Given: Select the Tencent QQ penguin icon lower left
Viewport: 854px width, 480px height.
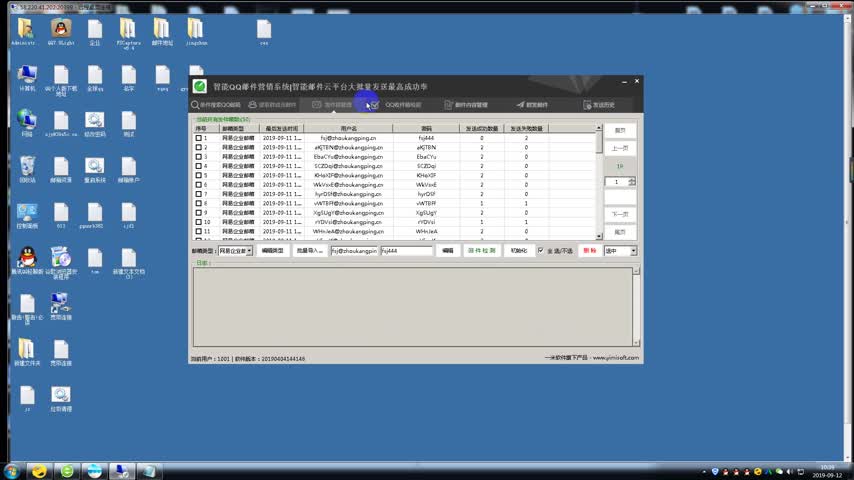Looking at the screenshot, I should pos(27,260).
